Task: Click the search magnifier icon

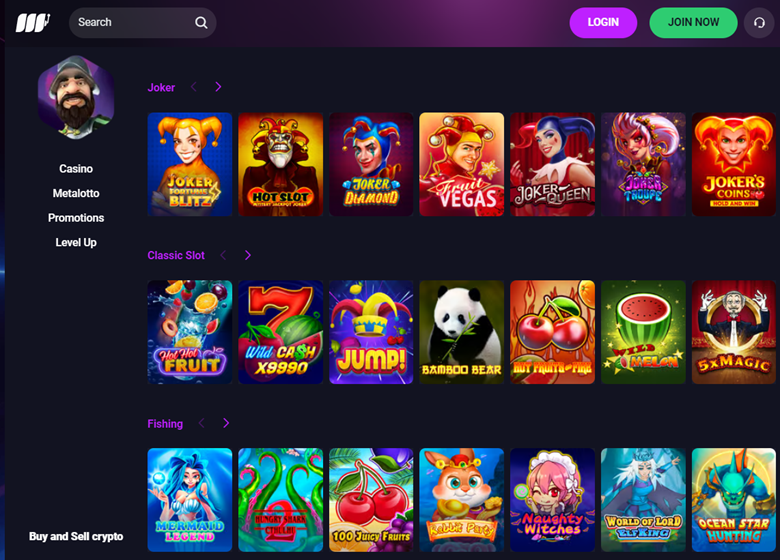Action: (x=201, y=22)
